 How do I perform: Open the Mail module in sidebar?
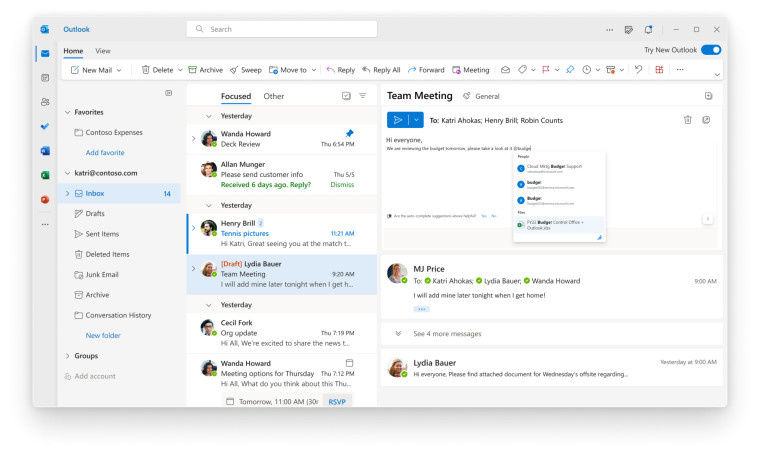pos(45,53)
